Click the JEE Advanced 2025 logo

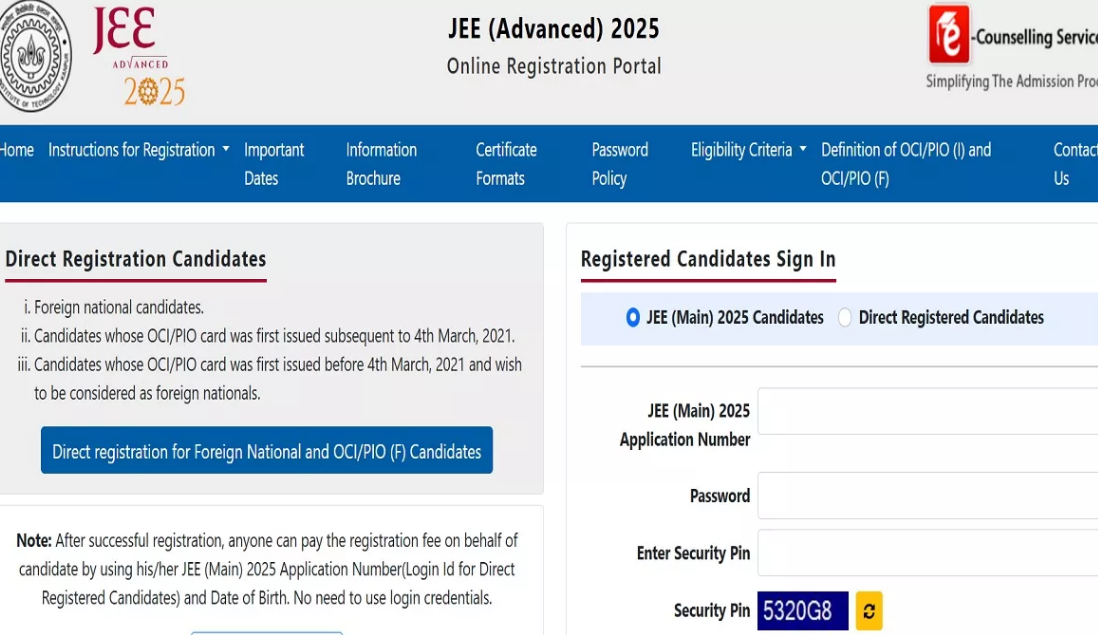(140, 57)
